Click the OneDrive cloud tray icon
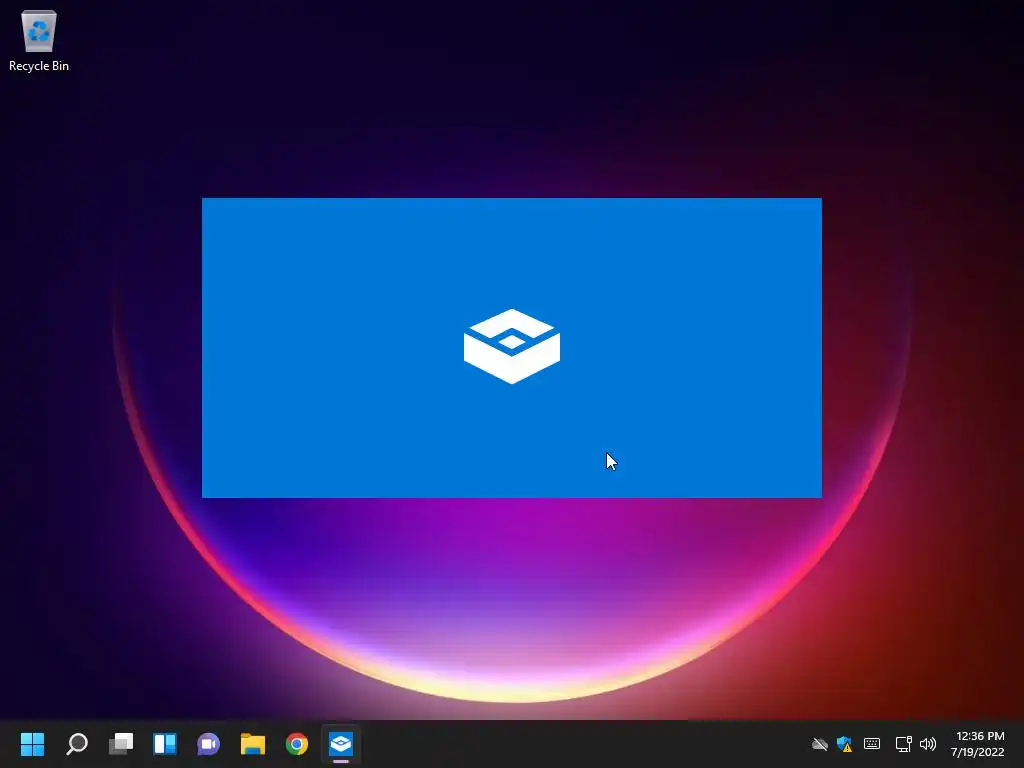Viewport: 1024px width, 768px height. pos(820,744)
